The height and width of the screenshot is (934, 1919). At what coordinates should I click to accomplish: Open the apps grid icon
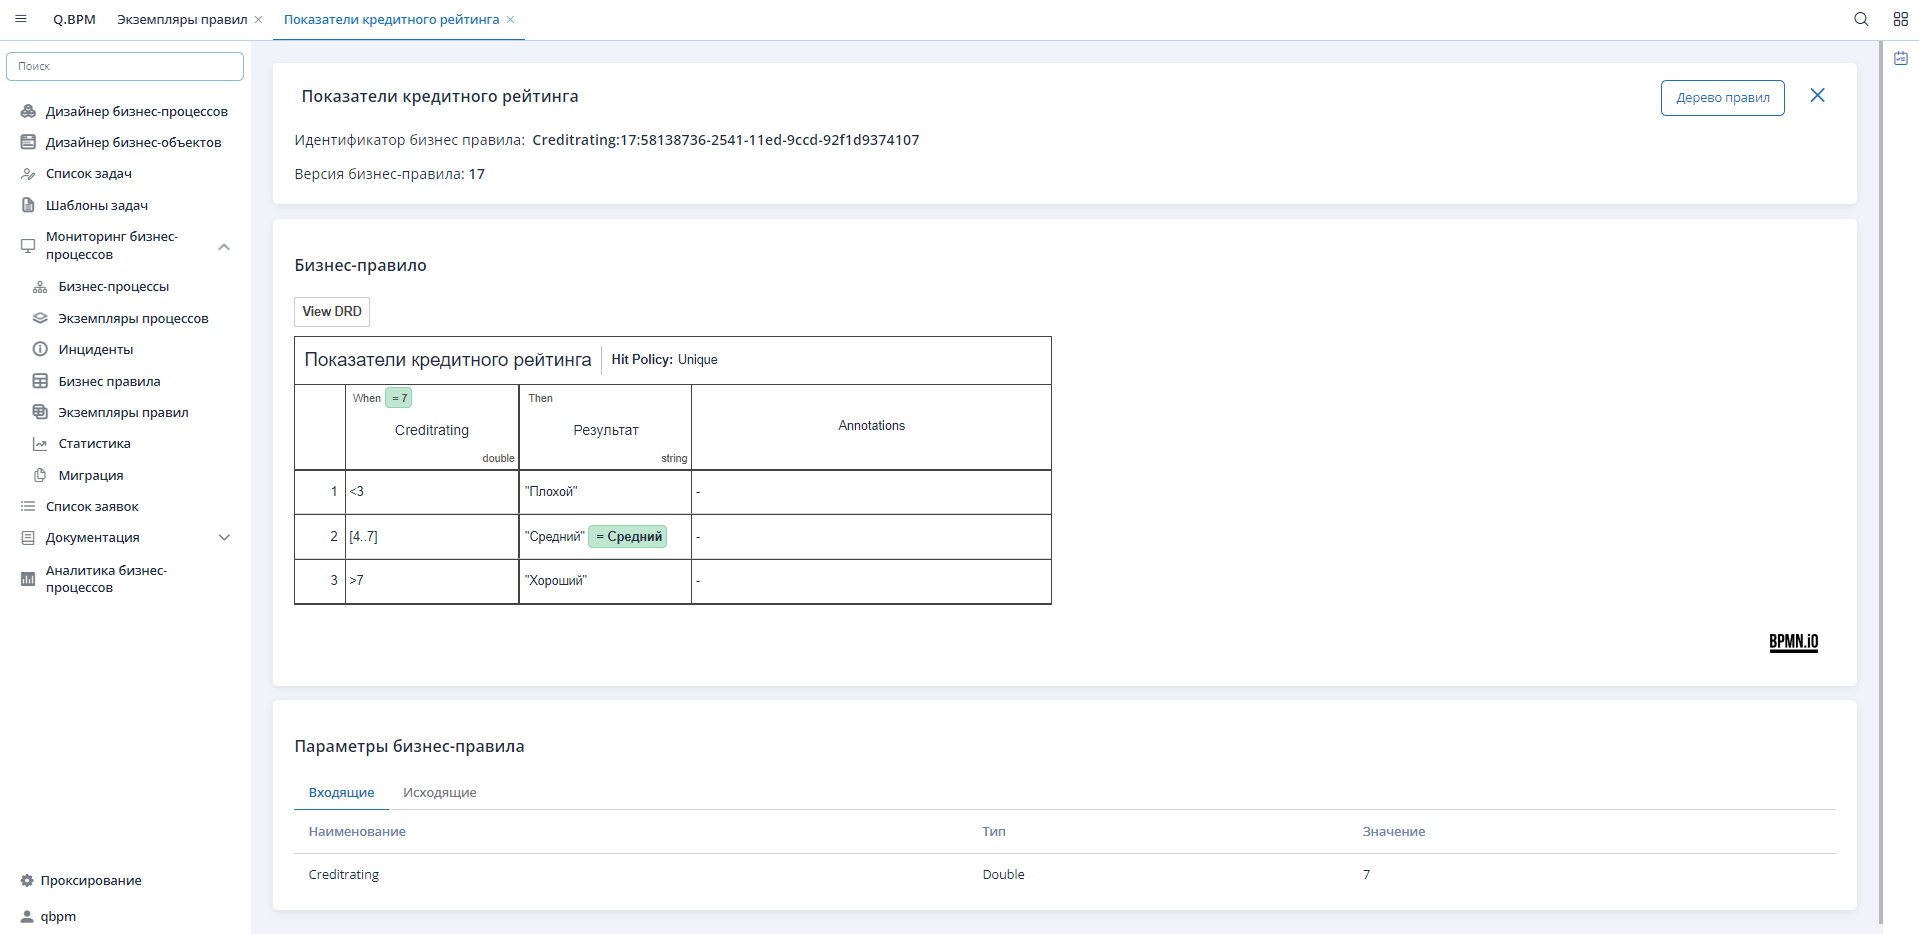click(1901, 19)
